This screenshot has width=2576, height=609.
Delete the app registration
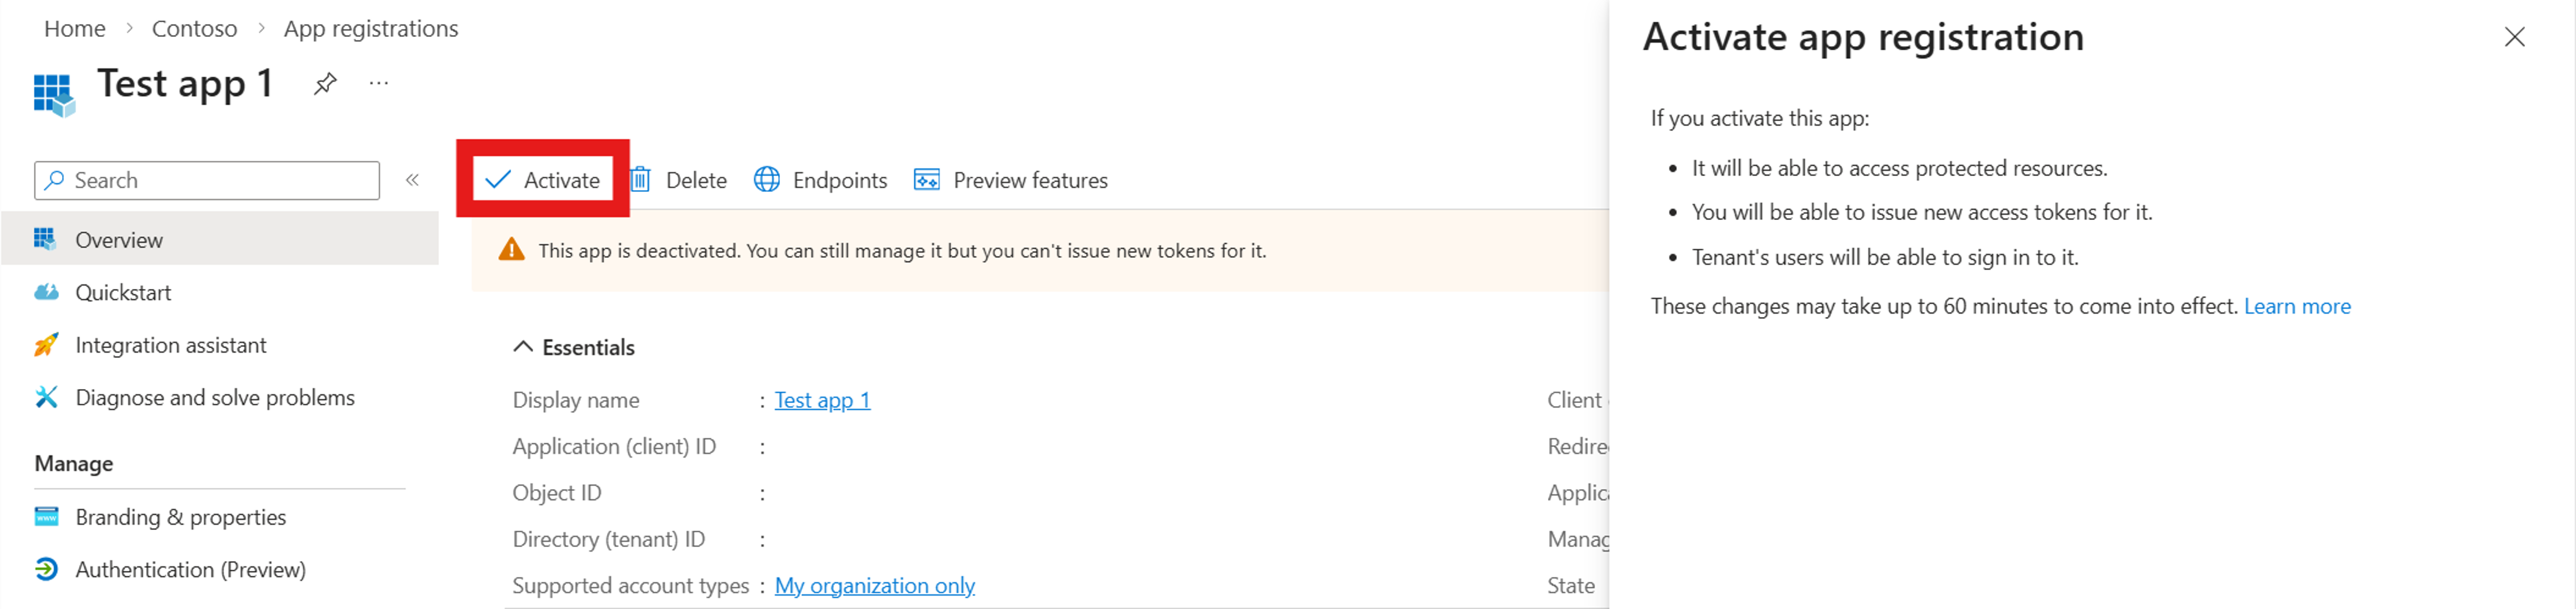point(679,180)
